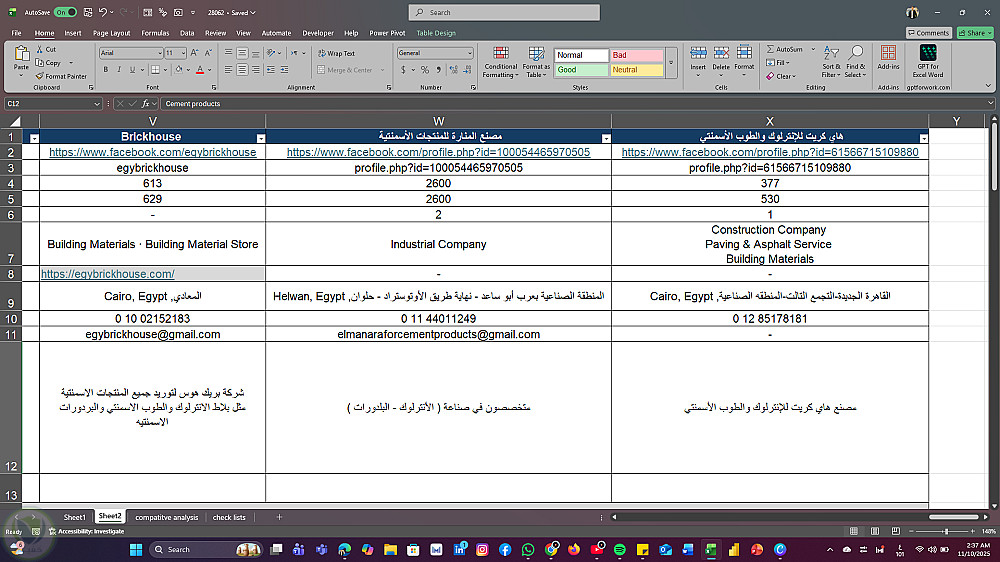Click the Share button
The image size is (1000, 562).
[x=974, y=33]
